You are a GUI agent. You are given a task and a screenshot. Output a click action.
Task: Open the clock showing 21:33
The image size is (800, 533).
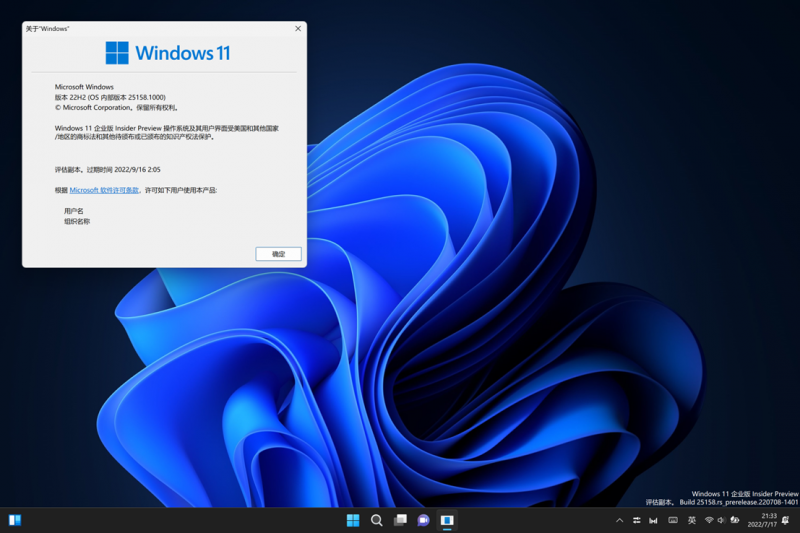pyautogui.click(x=762, y=520)
